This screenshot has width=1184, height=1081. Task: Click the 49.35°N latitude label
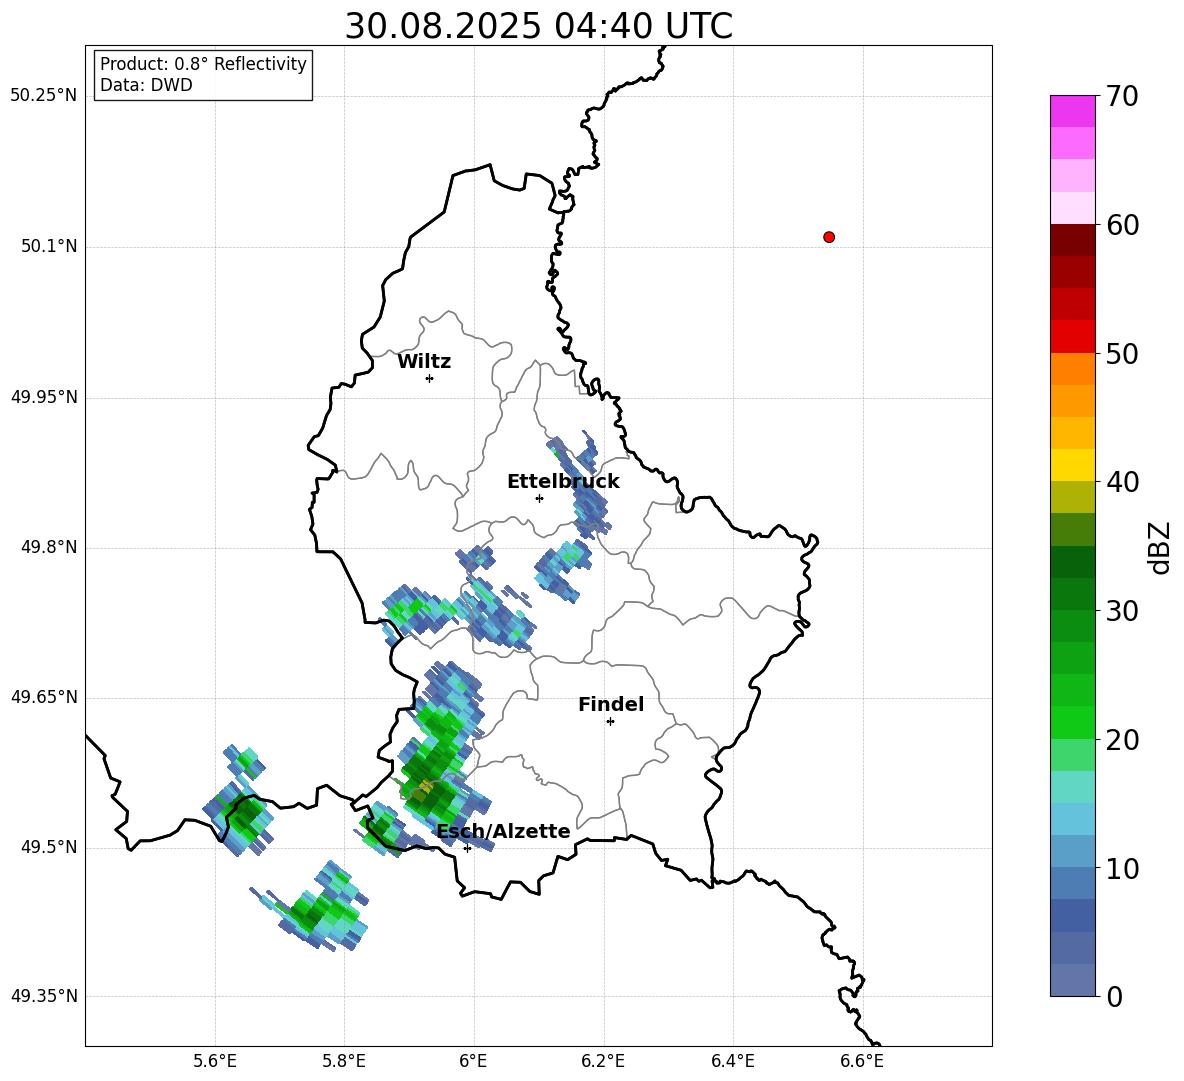pos(44,996)
